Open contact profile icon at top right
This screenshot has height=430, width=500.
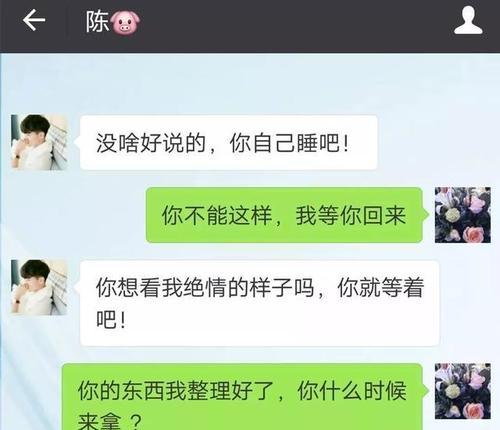click(x=468, y=21)
